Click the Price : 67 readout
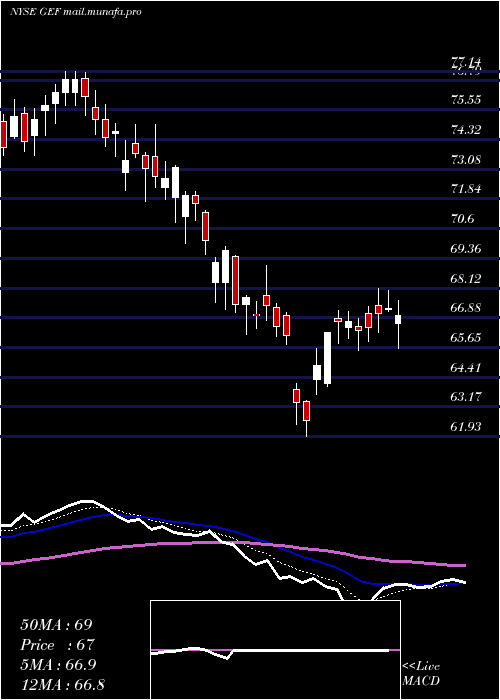Screen dimensions: 500x700 point(58,645)
